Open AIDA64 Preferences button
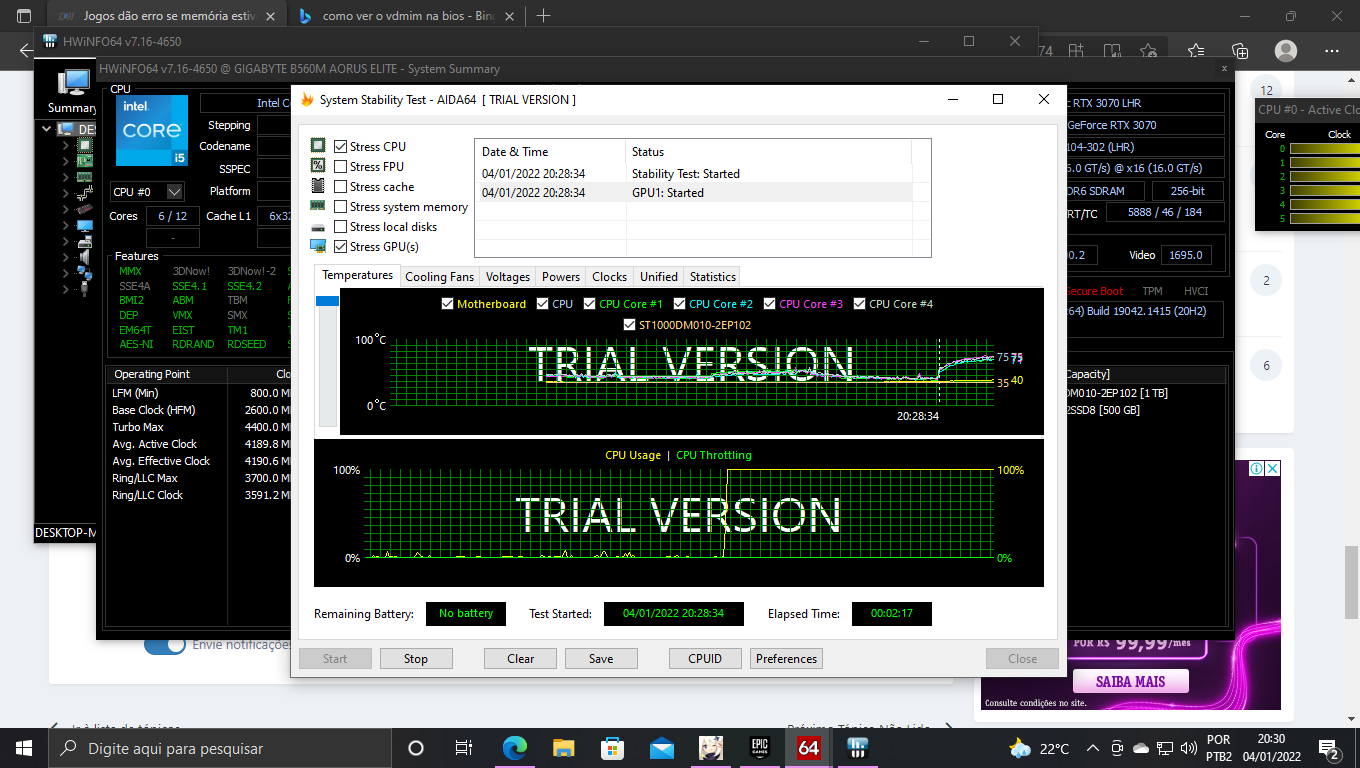The height and width of the screenshot is (768, 1360). (x=787, y=659)
